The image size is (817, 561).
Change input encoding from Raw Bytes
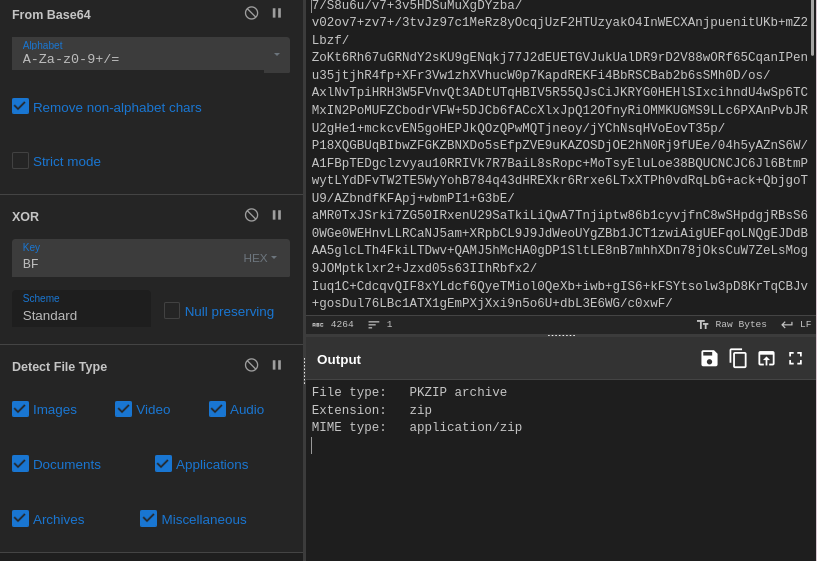pos(732,325)
